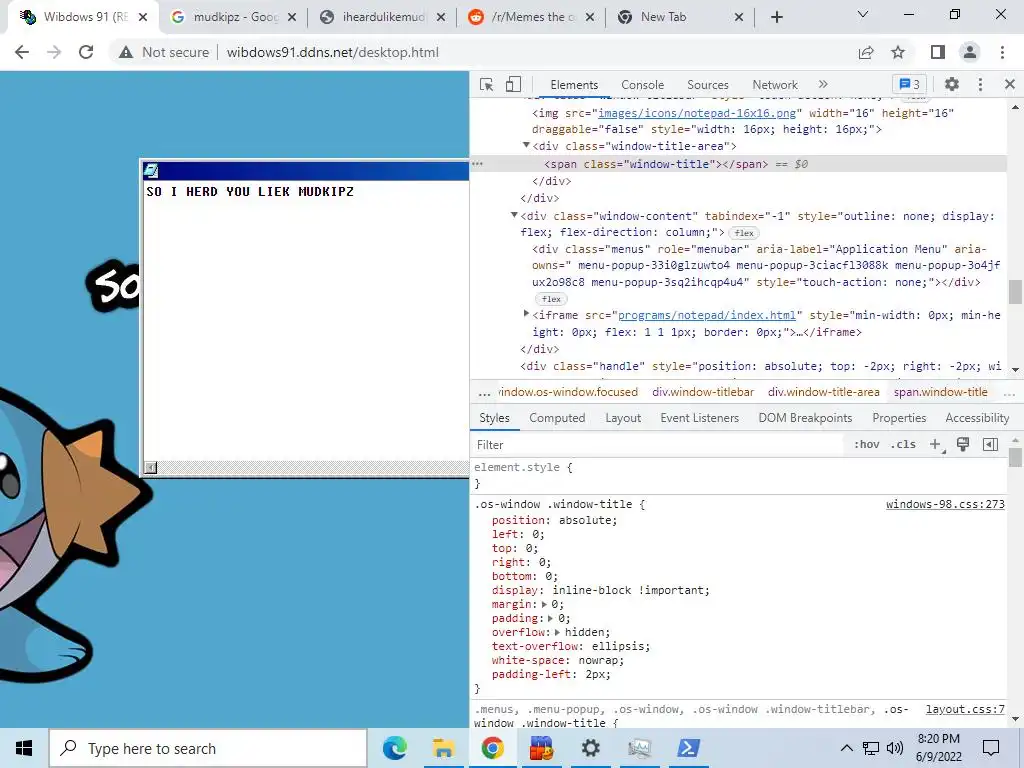Screen dimensions: 1024x768
Task: Select div.window-titlebar breadcrumb
Action: [x=703, y=392]
